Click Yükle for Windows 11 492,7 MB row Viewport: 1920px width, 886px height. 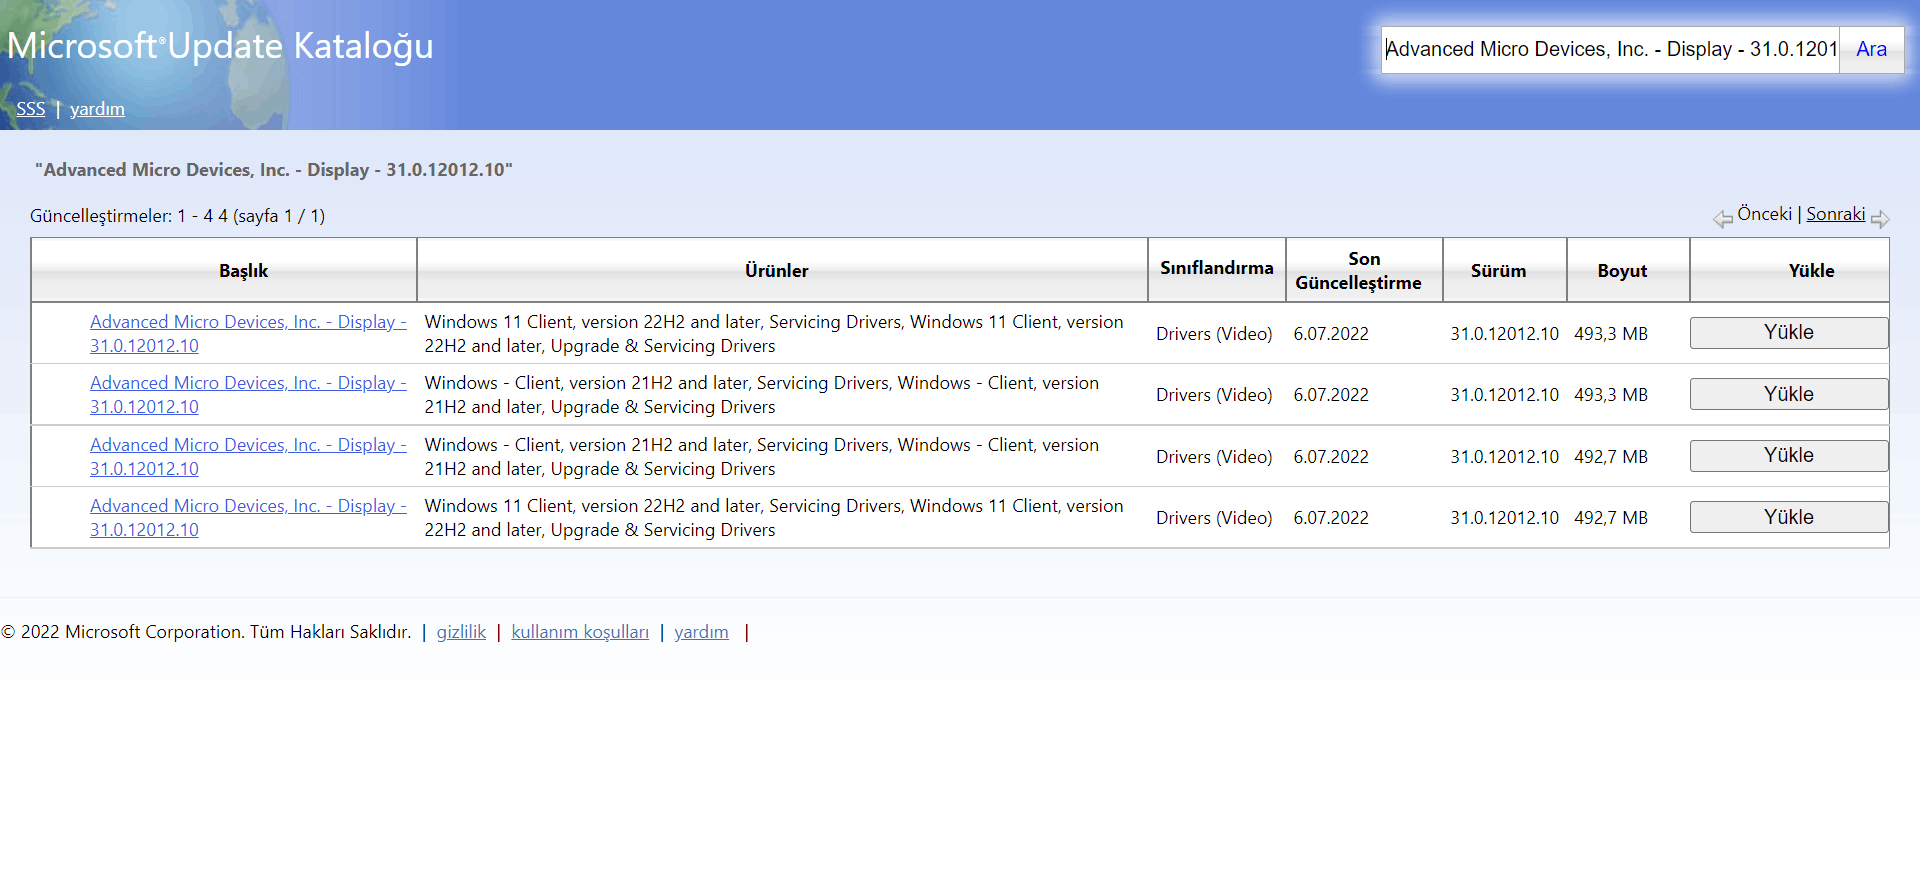click(x=1789, y=517)
